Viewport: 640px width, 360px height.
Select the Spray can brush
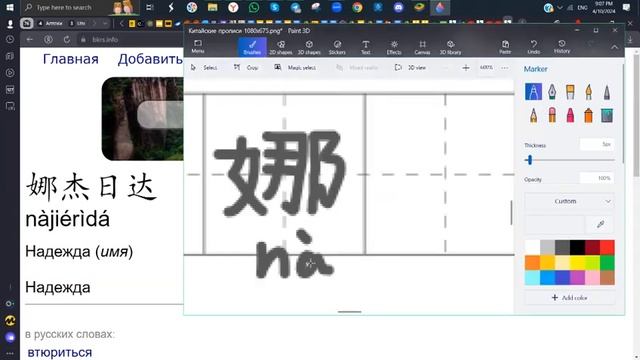[x=589, y=116]
